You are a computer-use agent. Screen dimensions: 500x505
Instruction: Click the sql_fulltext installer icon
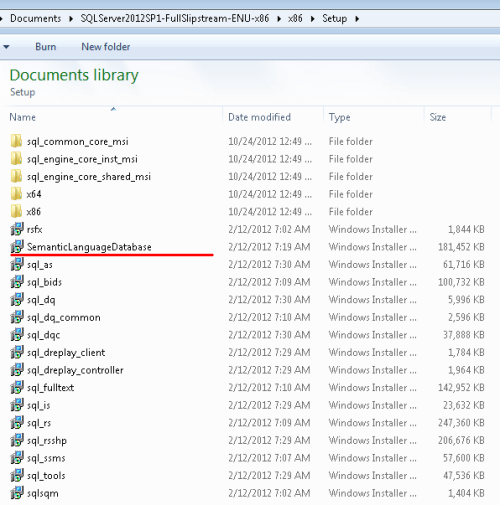(x=17, y=387)
